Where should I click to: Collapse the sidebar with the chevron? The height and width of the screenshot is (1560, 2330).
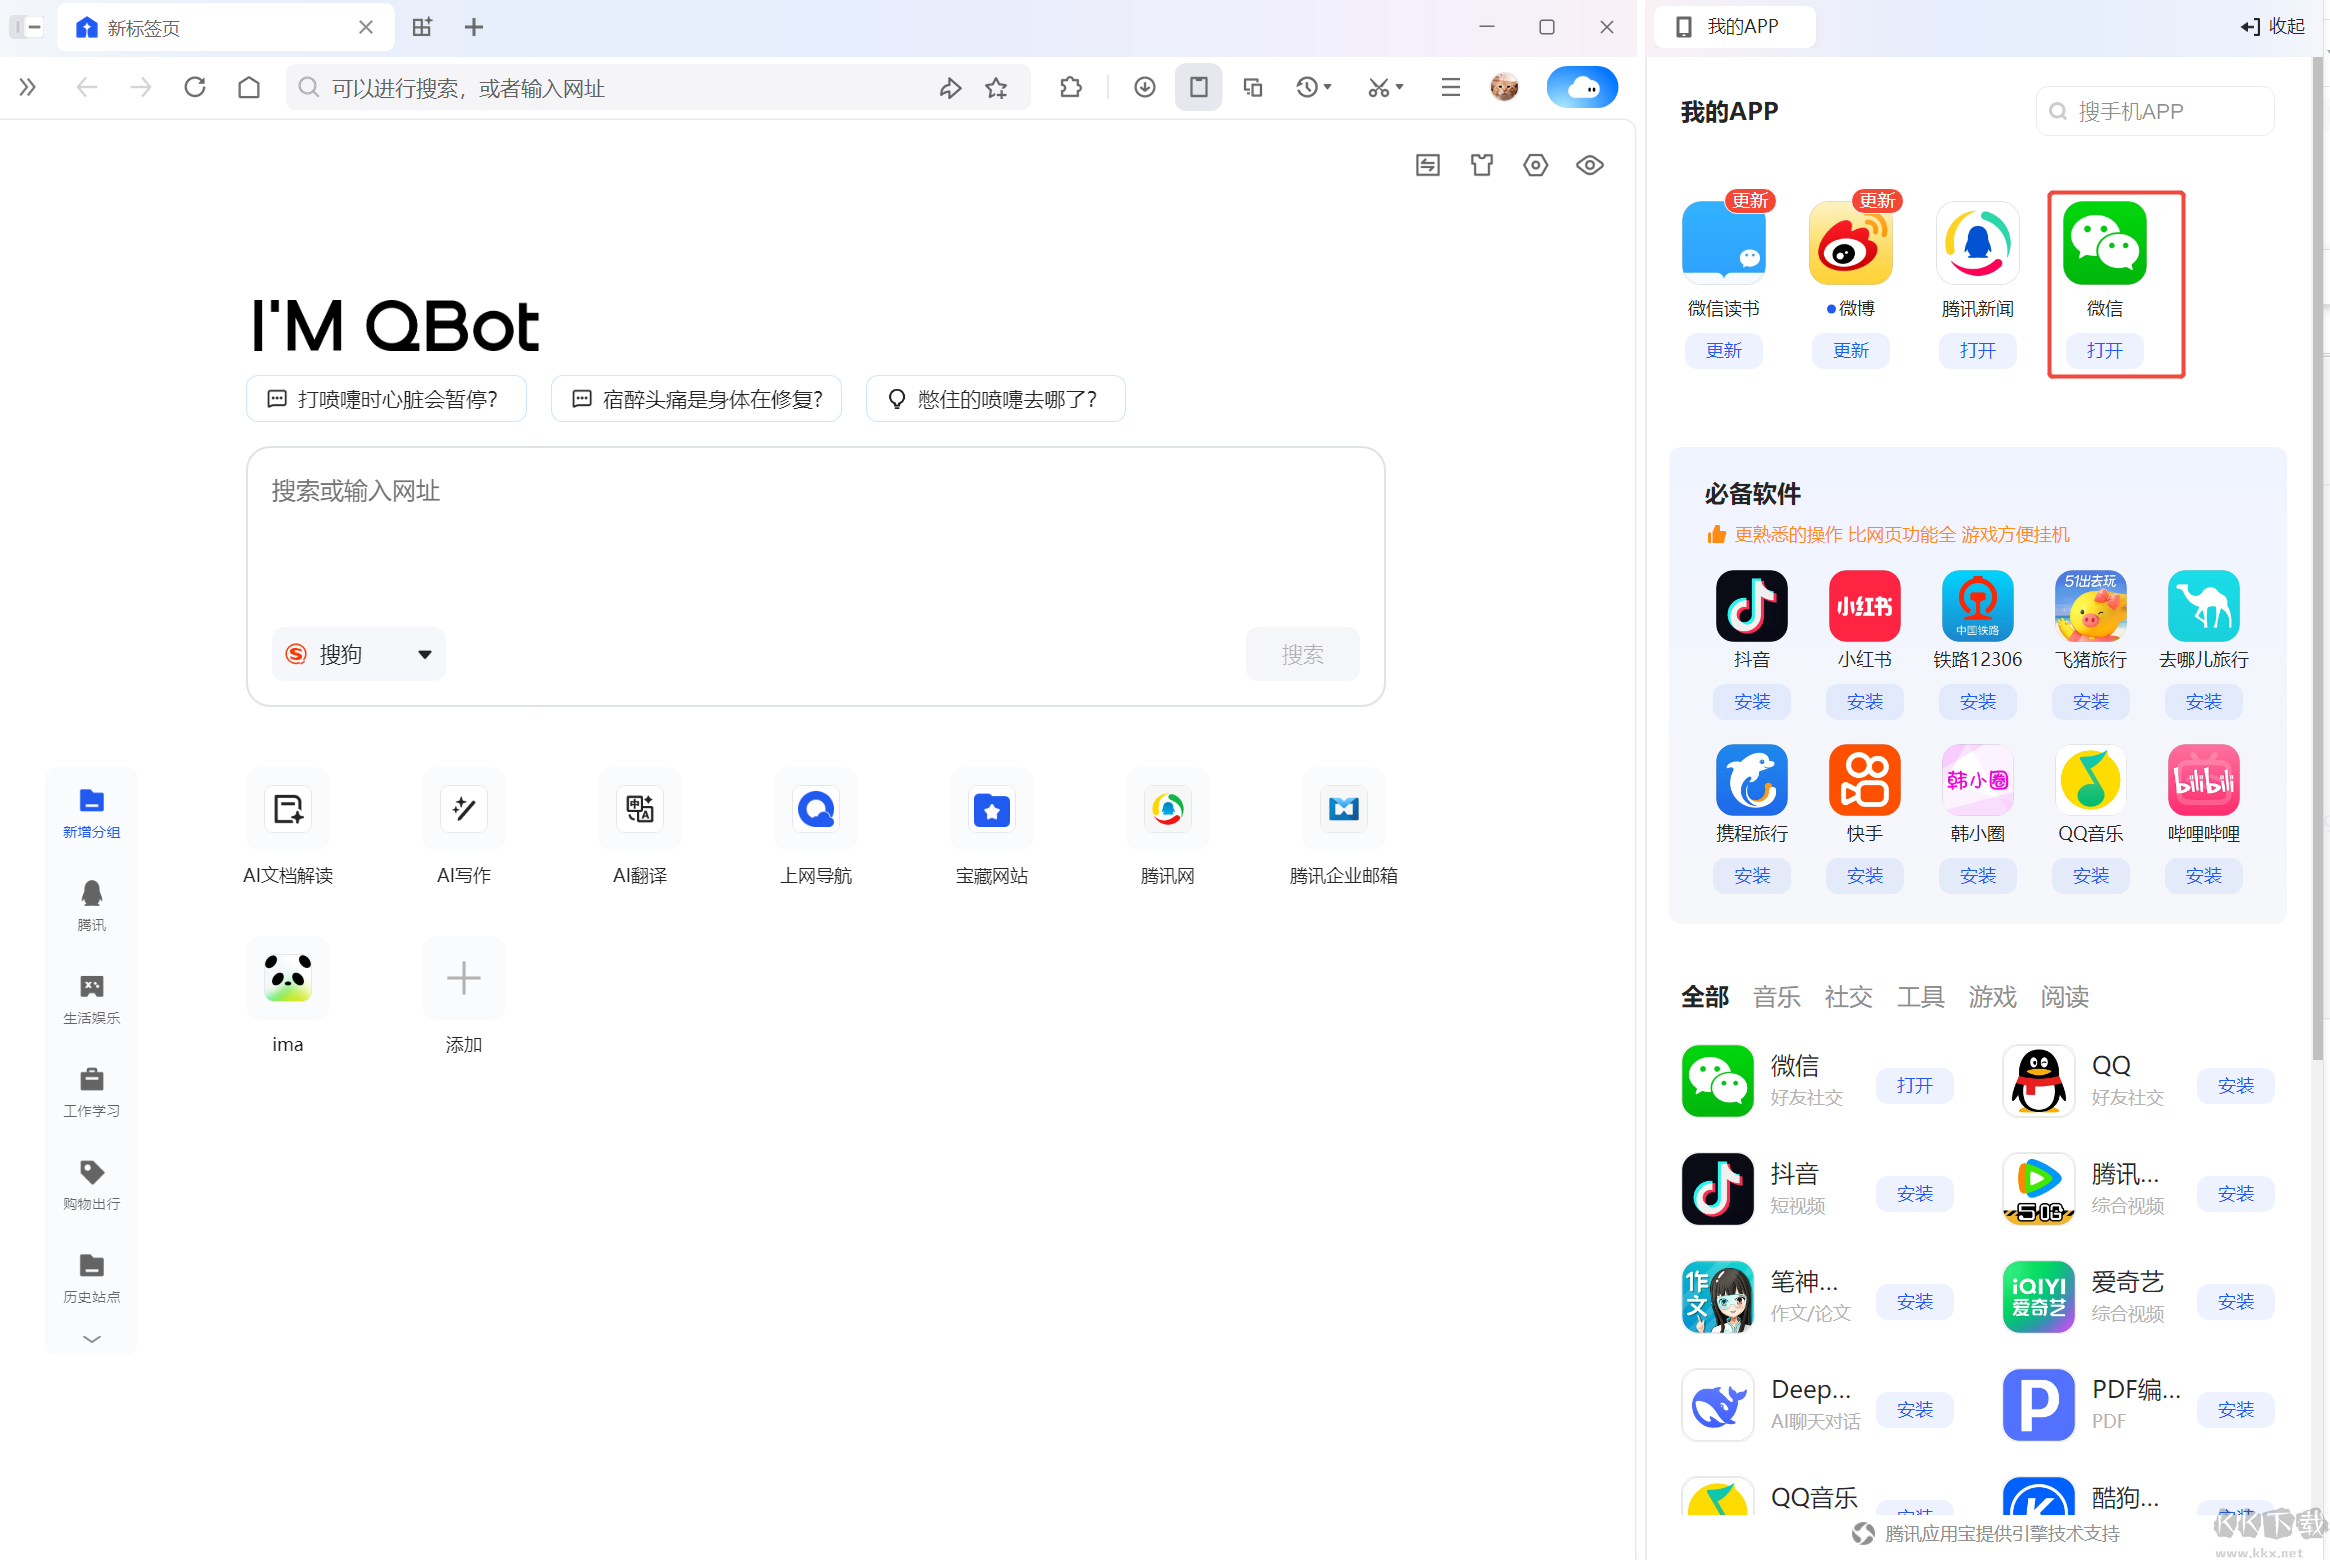click(x=91, y=1339)
